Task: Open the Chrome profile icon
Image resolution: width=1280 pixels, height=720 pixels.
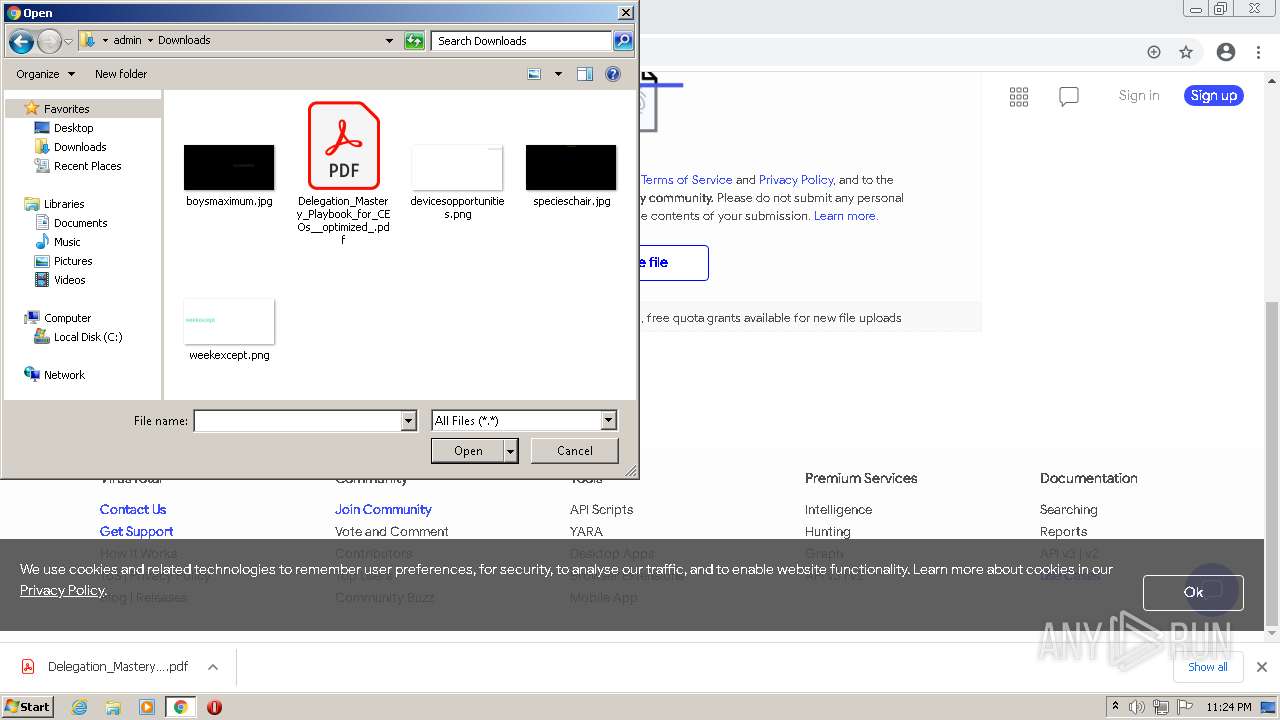Action: (1226, 52)
